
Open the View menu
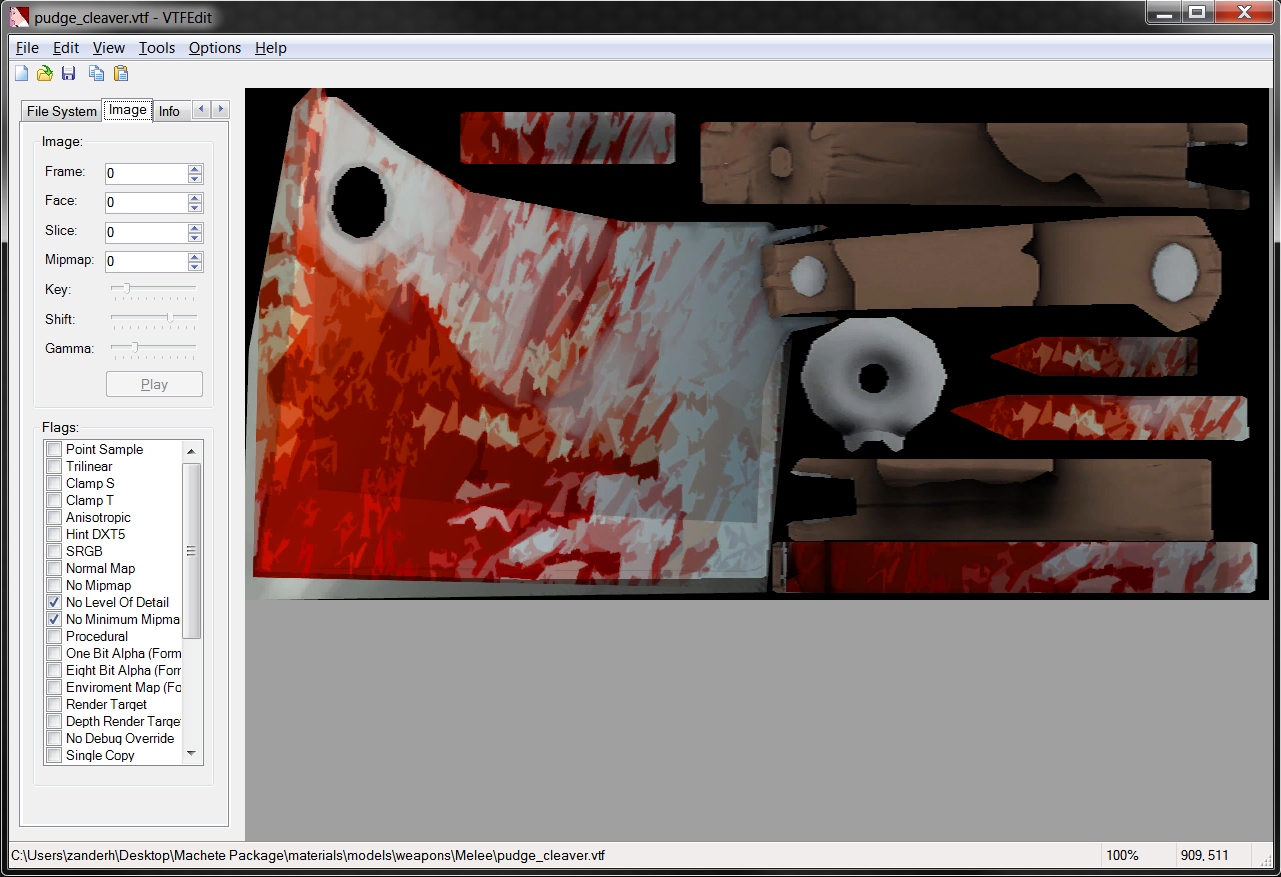pyautogui.click(x=109, y=48)
